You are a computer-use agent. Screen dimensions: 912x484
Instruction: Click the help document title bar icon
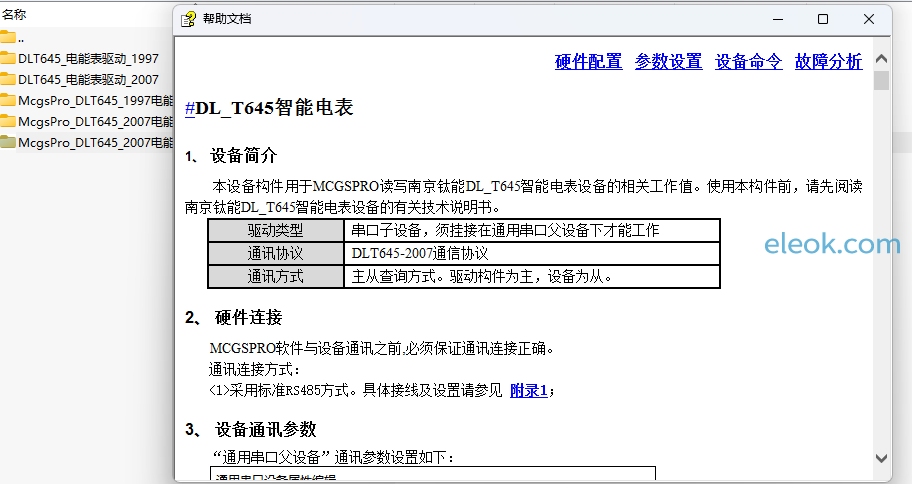[x=188, y=19]
